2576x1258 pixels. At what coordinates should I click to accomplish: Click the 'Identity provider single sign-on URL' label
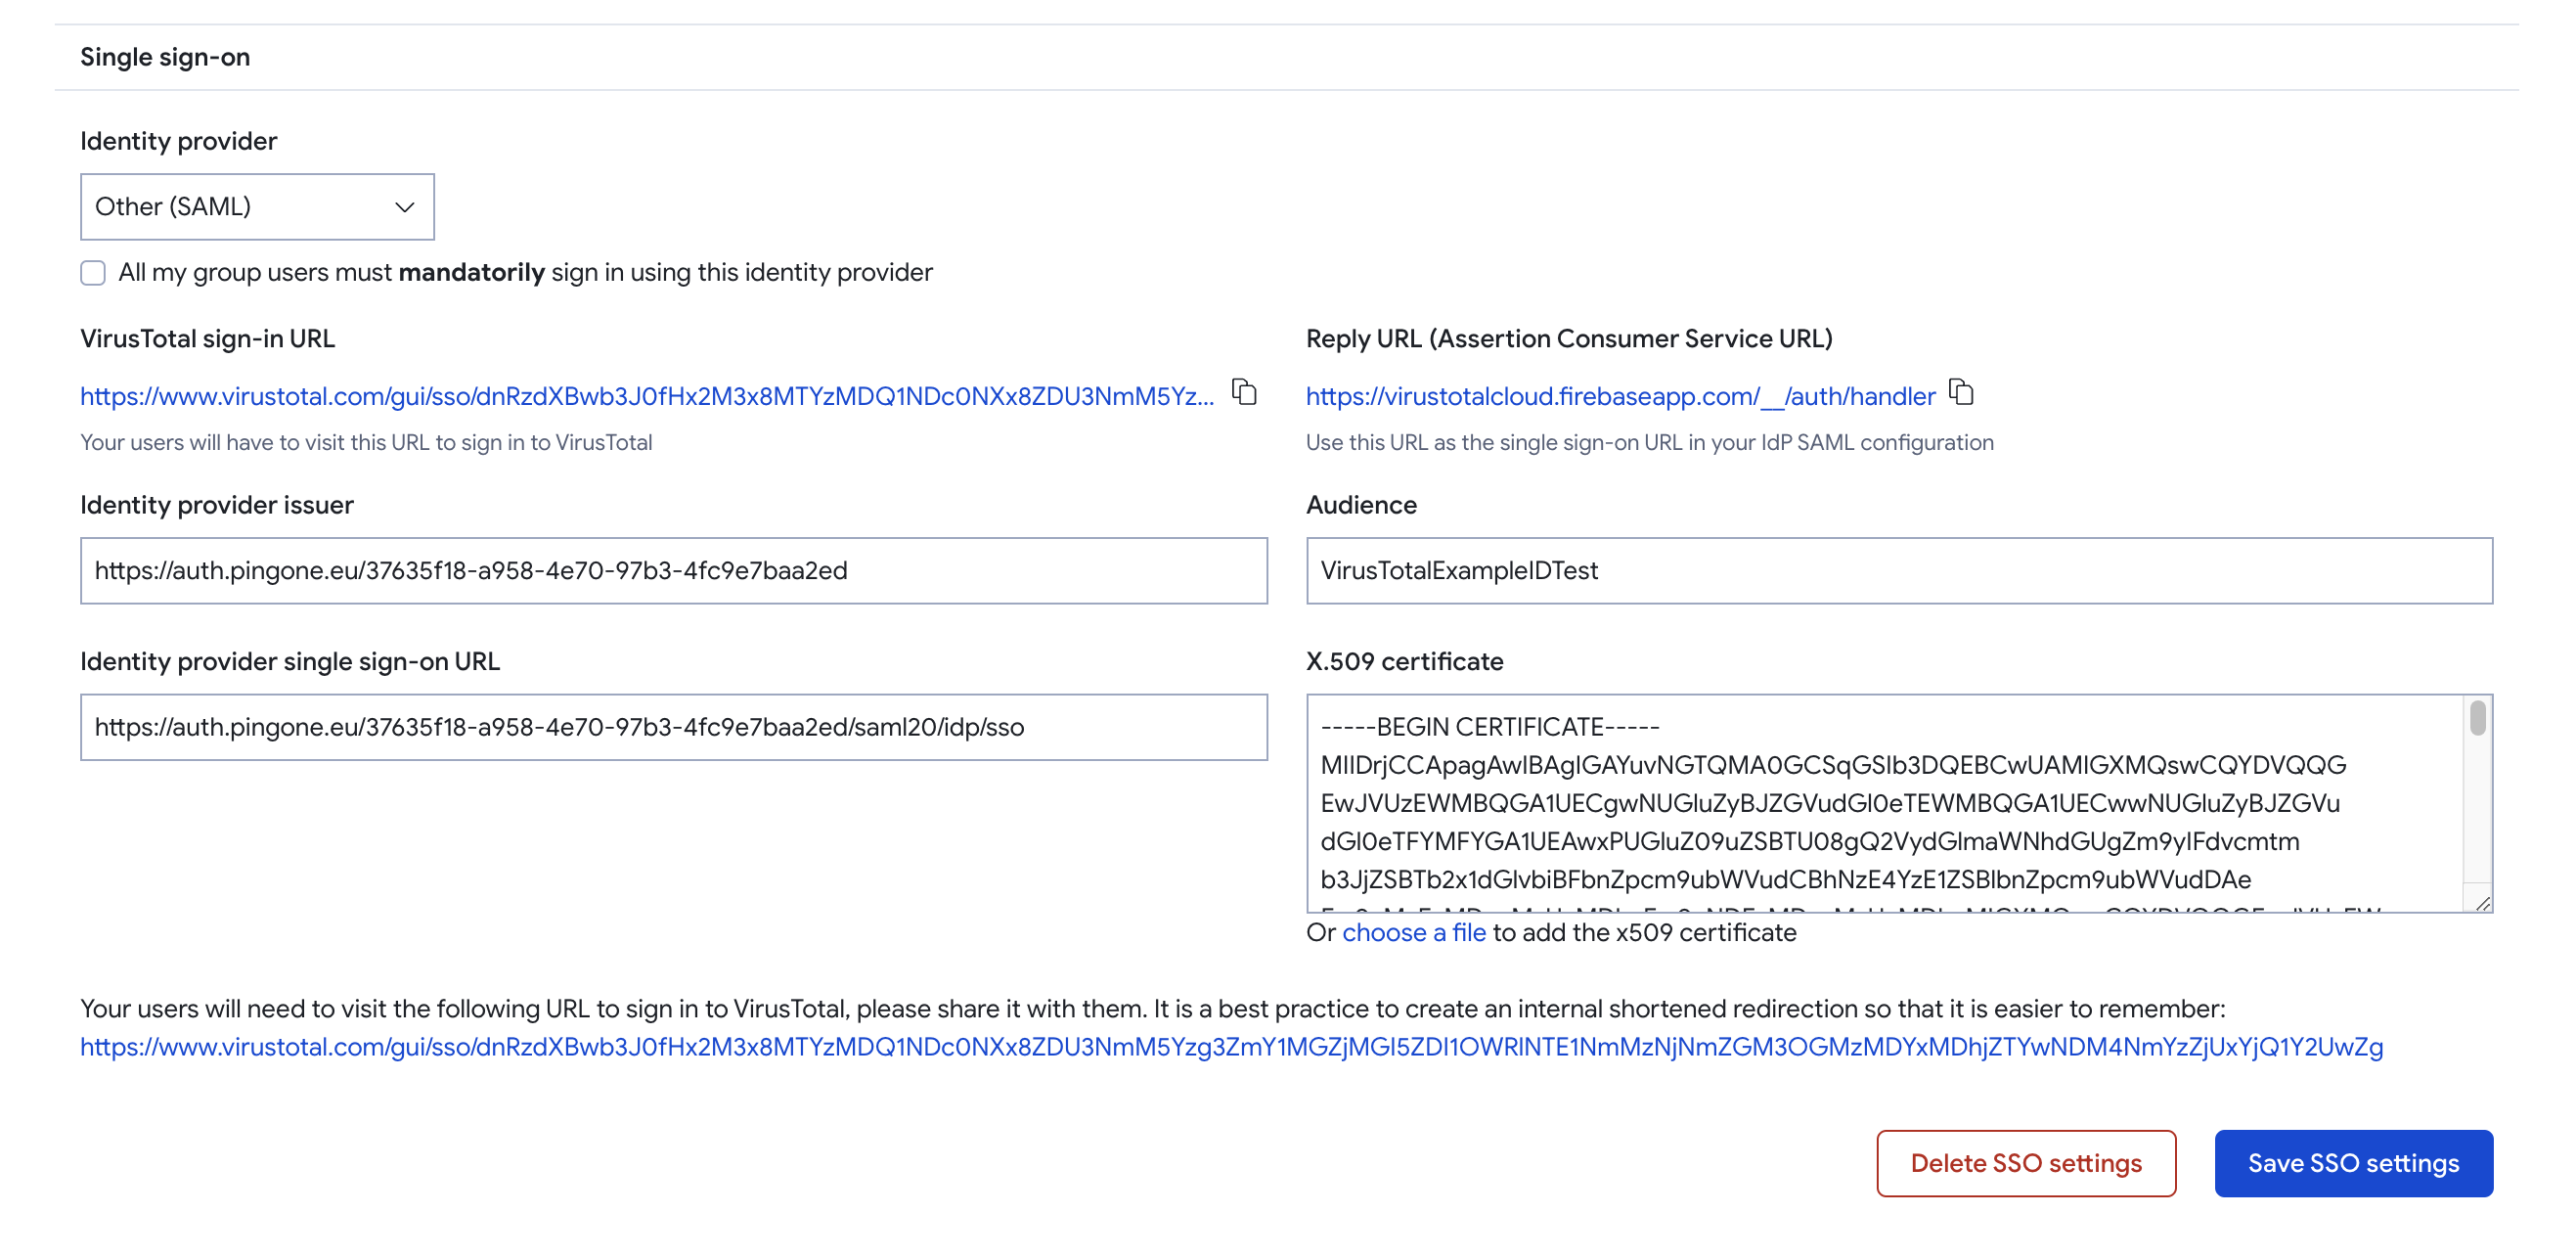coord(290,662)
